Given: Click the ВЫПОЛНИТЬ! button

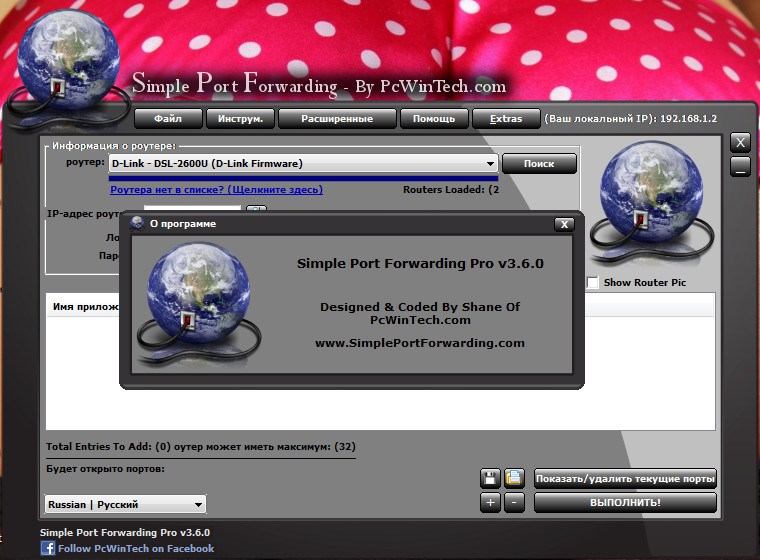Looking at the screenshot, I should pyautogui.click(x=625, y=502).
